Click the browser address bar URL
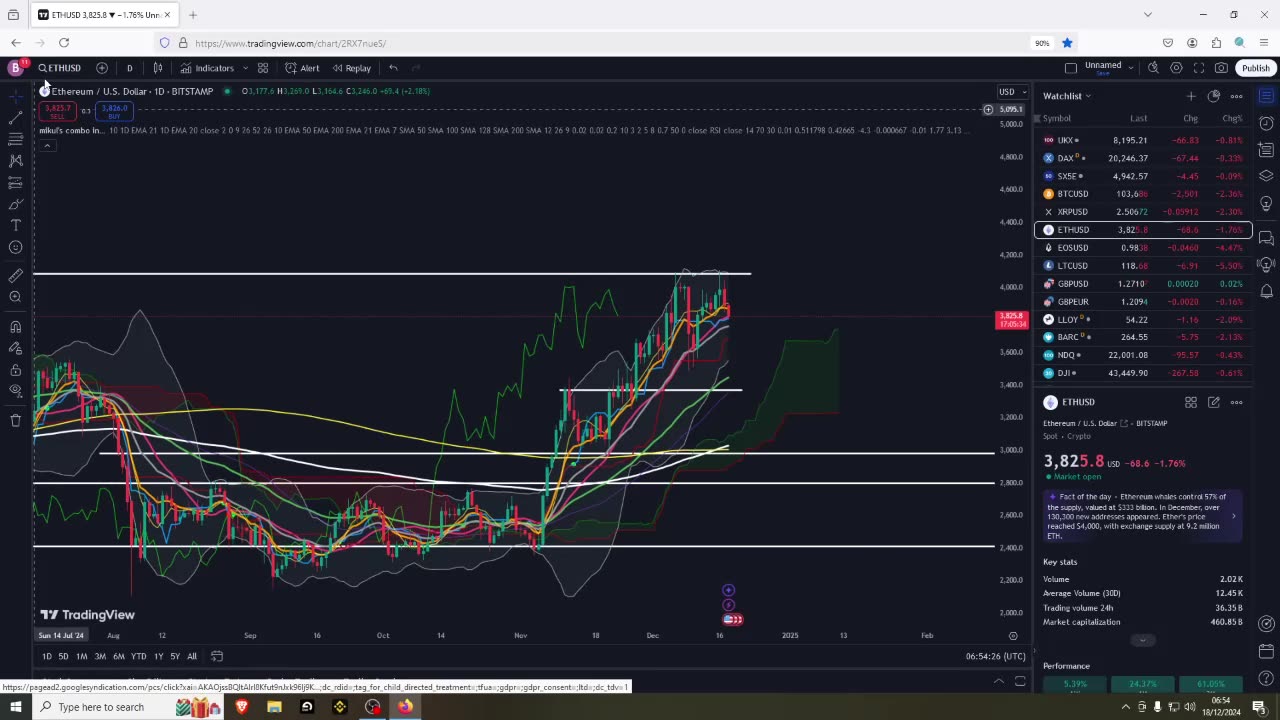This screenshot has width=1280, height=720. coord(291,43)
